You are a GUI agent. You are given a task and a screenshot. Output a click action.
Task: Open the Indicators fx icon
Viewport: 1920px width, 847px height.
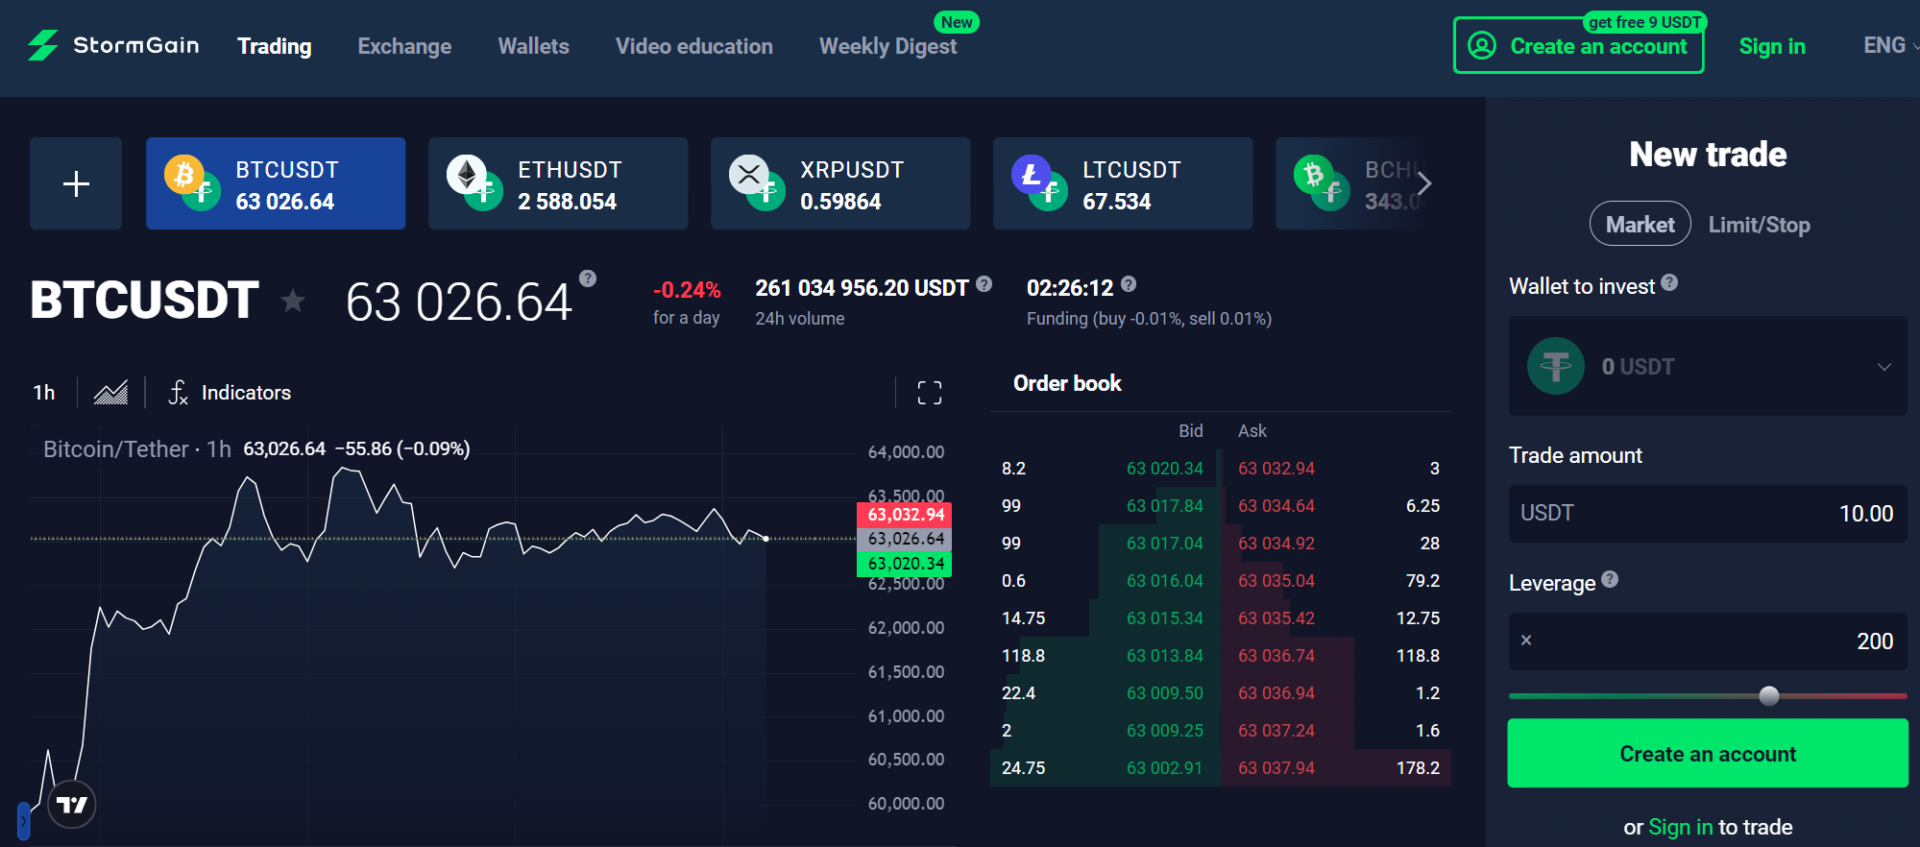(x=178, y=392)
